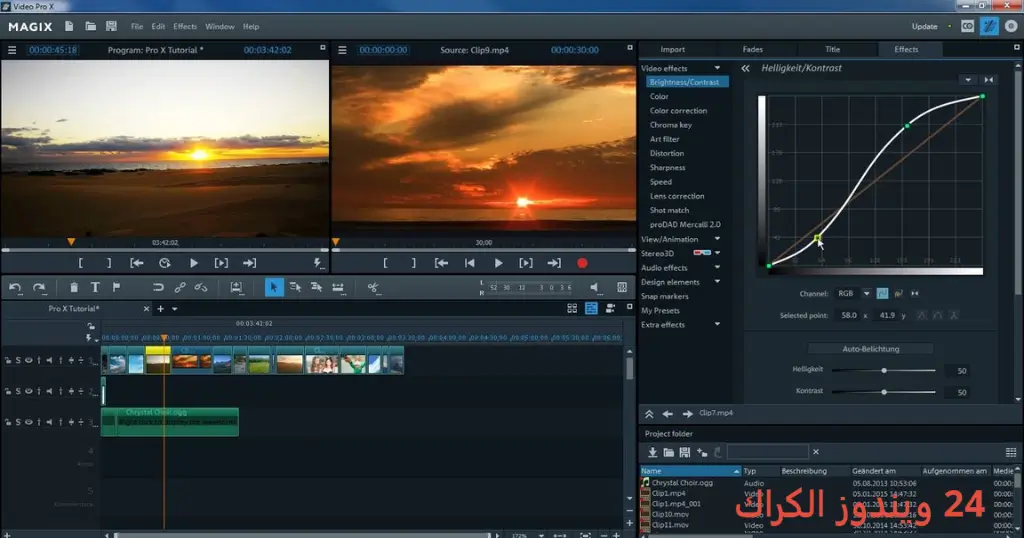Screen dimensions: 1024x538
Task: Click the scissors cut tool icon
Action: click(x=373, y=287)
